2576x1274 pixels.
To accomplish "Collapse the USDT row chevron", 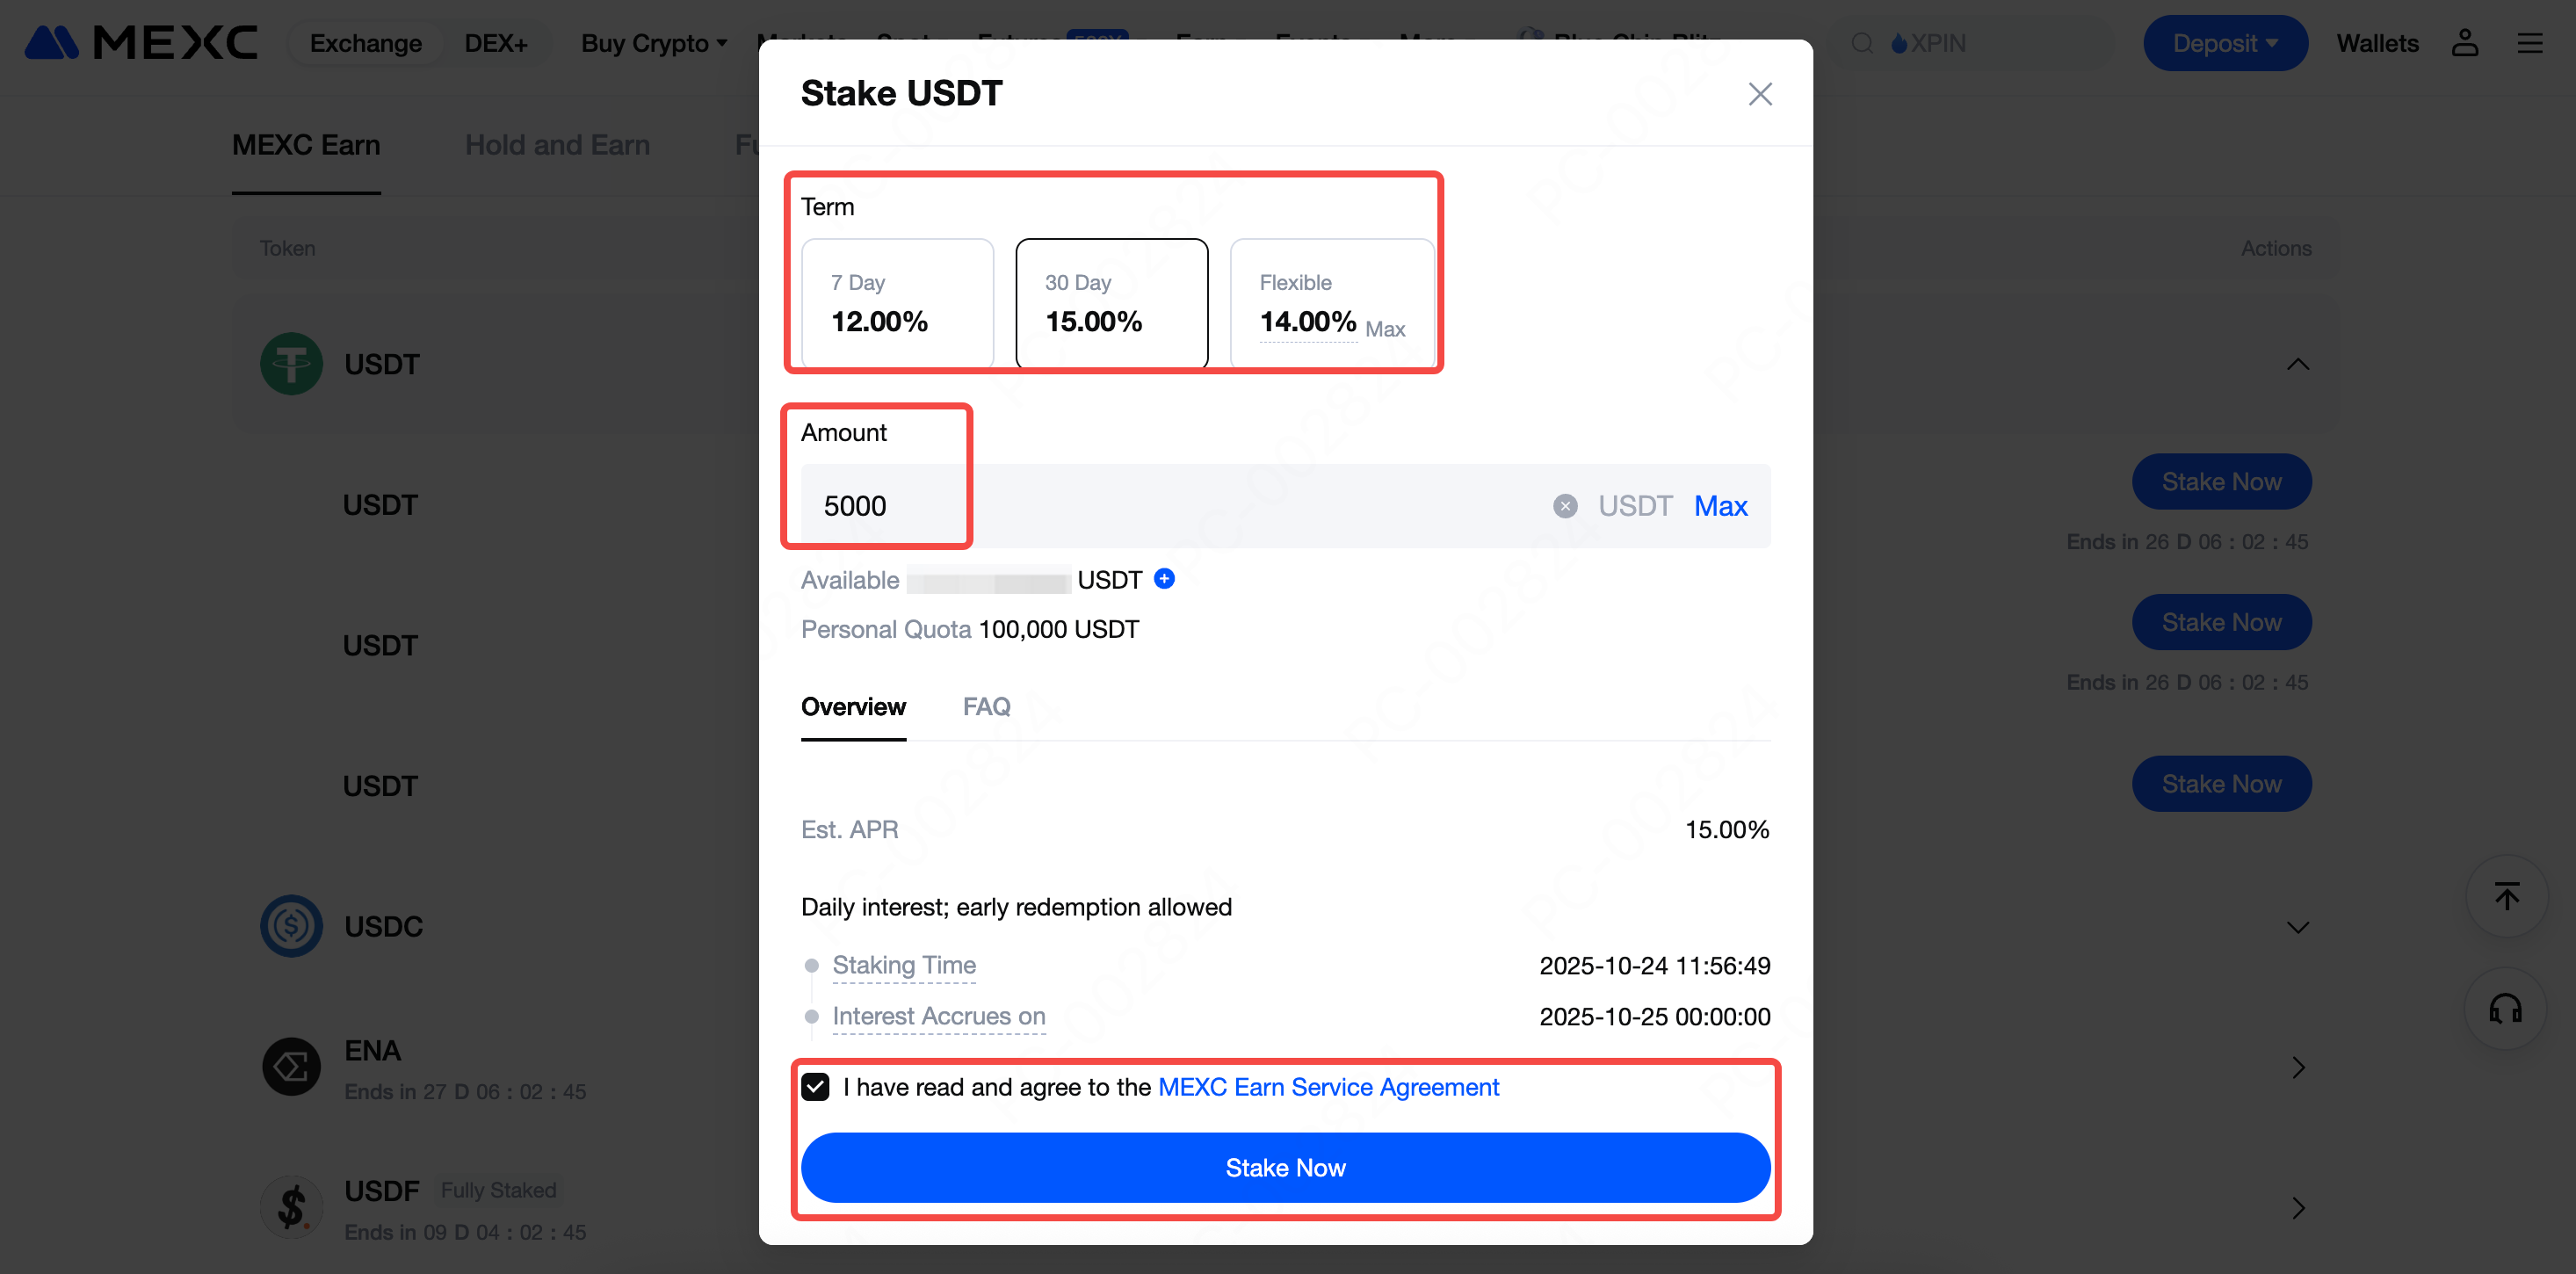I will (x=2297, y=364).
